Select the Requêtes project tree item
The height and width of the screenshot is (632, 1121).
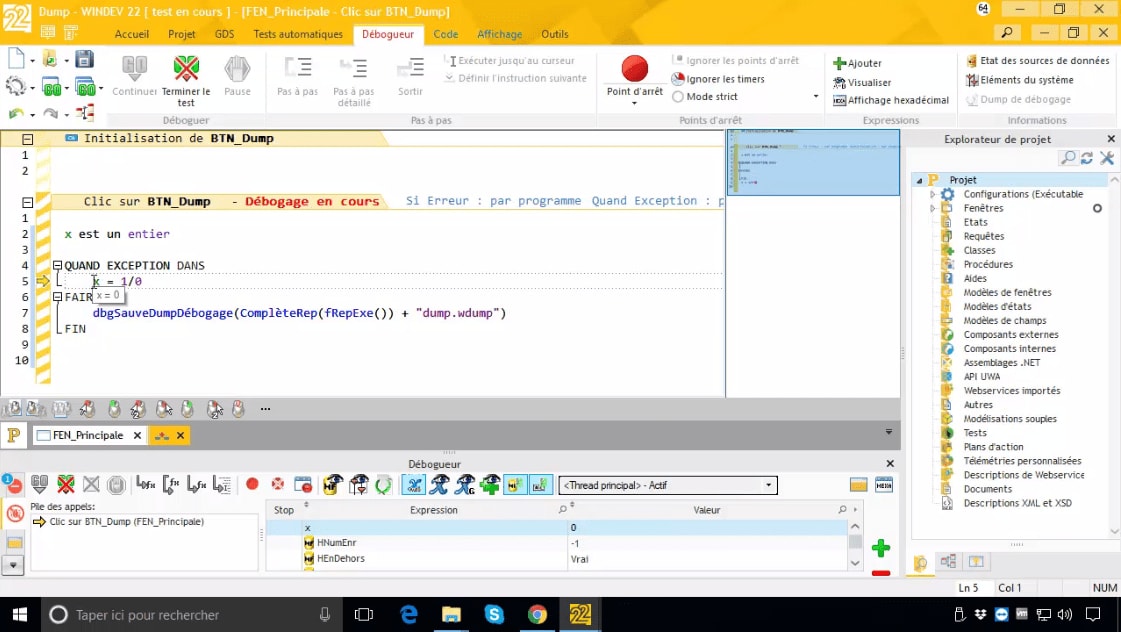984,237
